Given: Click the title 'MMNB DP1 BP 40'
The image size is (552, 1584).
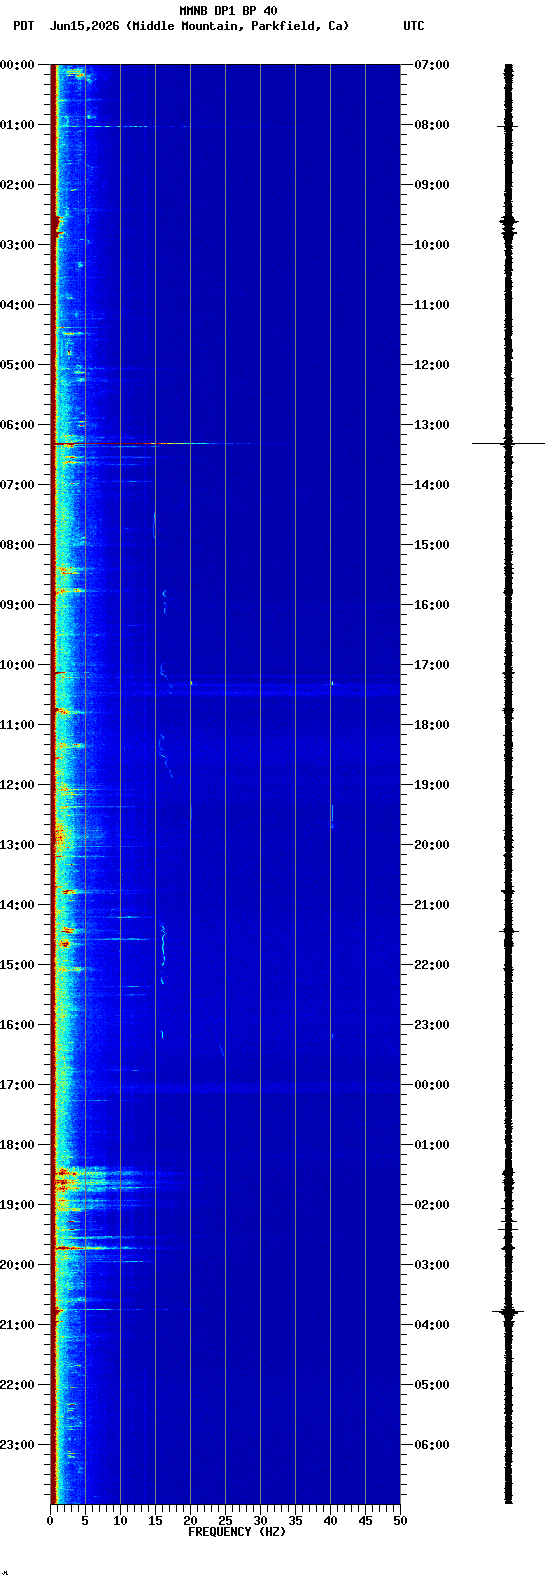Looking at the screenshot, I should (x=228, y=11).
